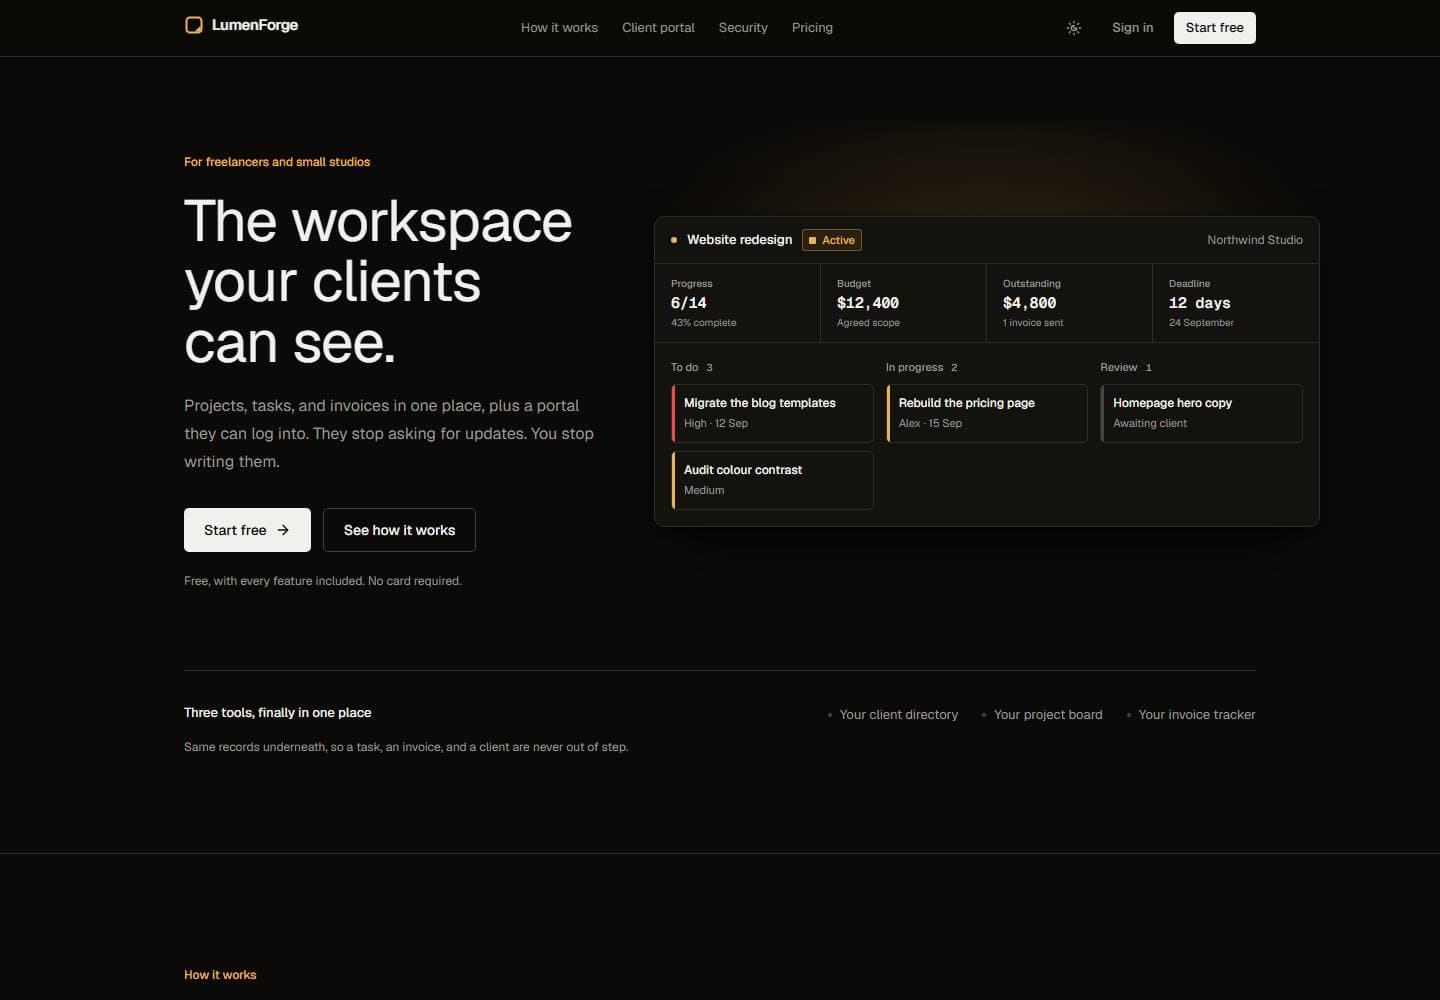Click the Three tools, finally in one place heading
Image resolution: width=1440 pixels, height=1000 pixels.
pyautogui.click(x=278, y=713)
